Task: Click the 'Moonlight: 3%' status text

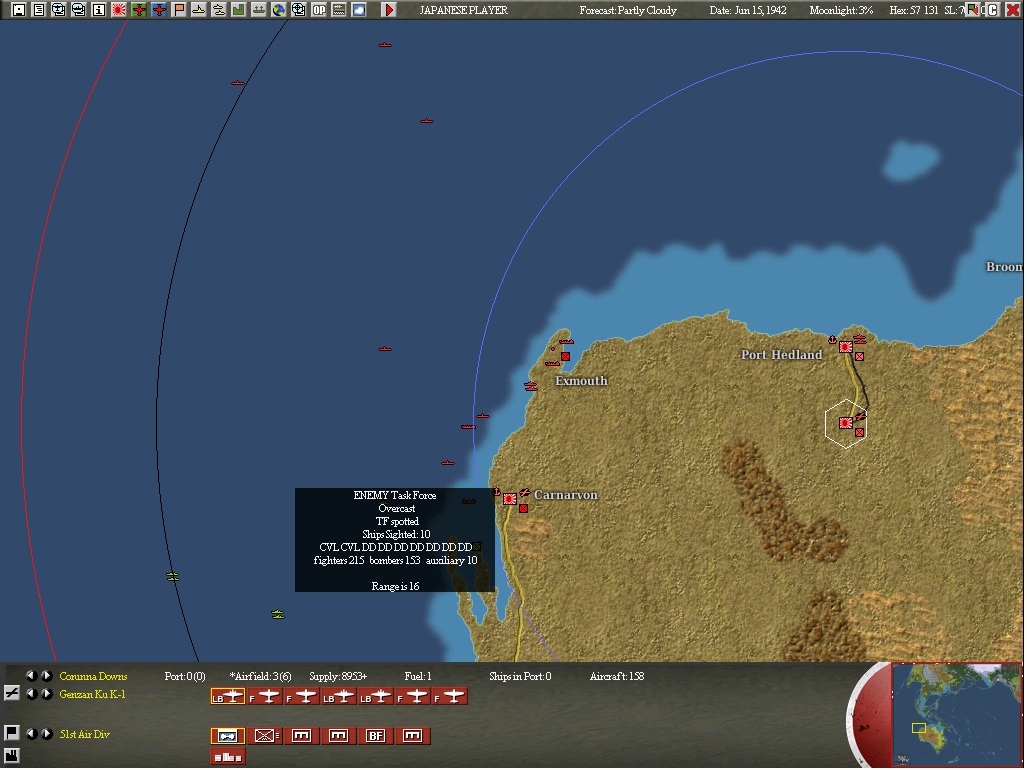Action: [841, 10]
